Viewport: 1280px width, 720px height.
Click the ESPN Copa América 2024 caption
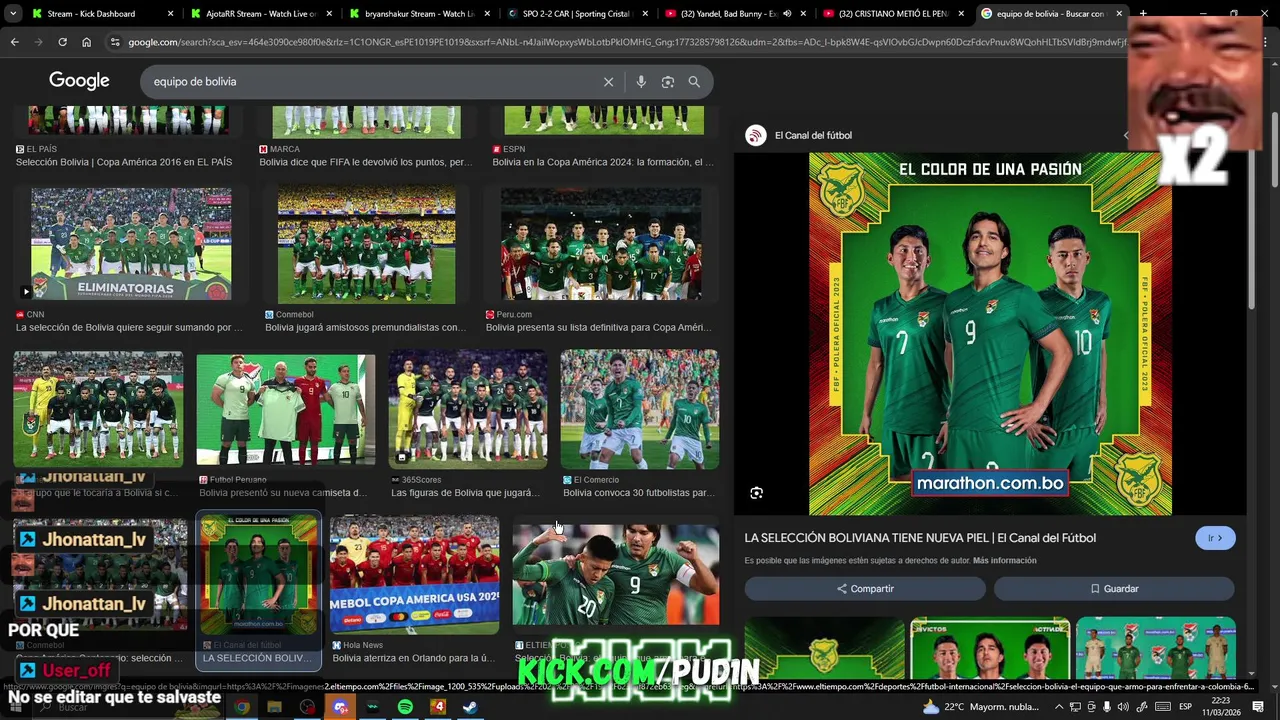tap(603, 162)
